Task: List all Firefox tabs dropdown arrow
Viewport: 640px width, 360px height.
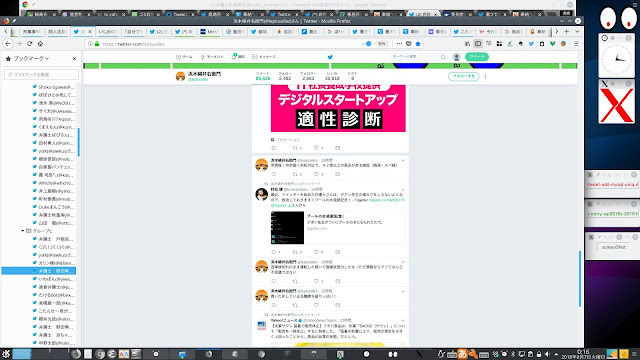Action: [x=577, y=31]
